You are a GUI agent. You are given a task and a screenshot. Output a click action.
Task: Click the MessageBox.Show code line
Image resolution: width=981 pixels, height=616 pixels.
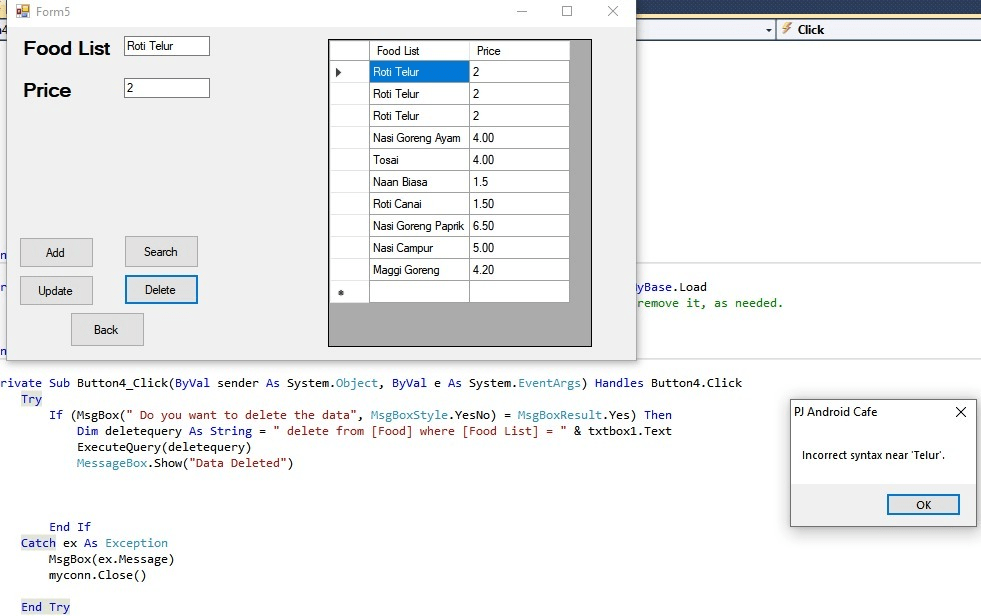185,463
